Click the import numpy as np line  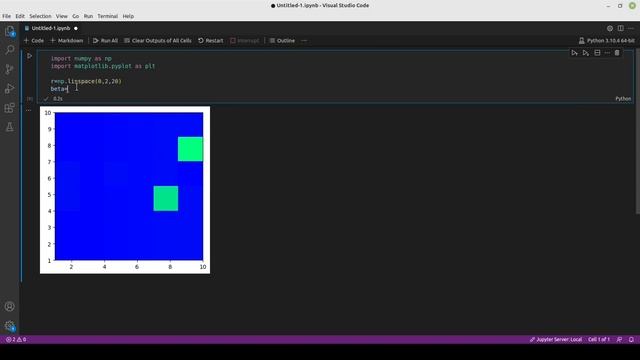tap(81, 58)
